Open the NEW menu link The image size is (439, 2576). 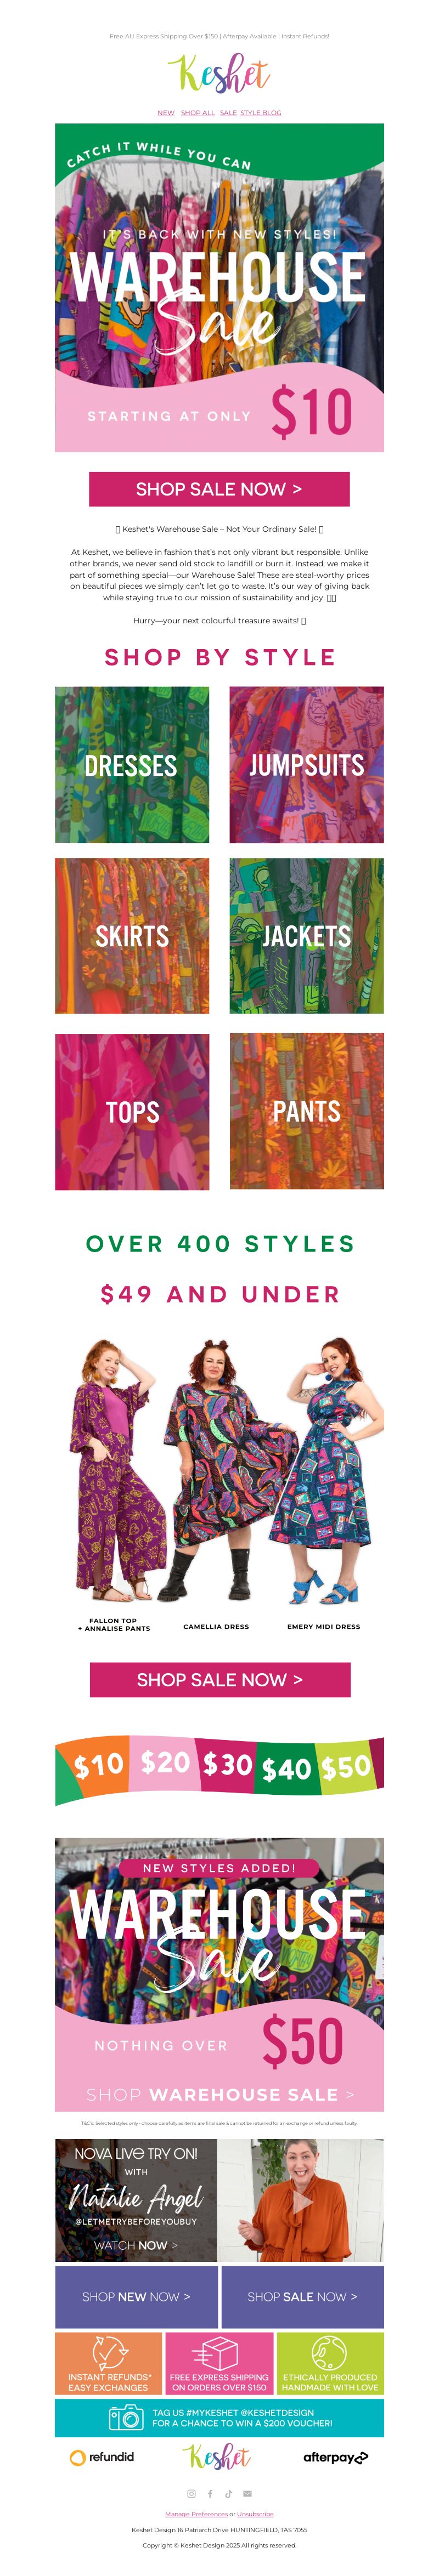click(166, 113)
